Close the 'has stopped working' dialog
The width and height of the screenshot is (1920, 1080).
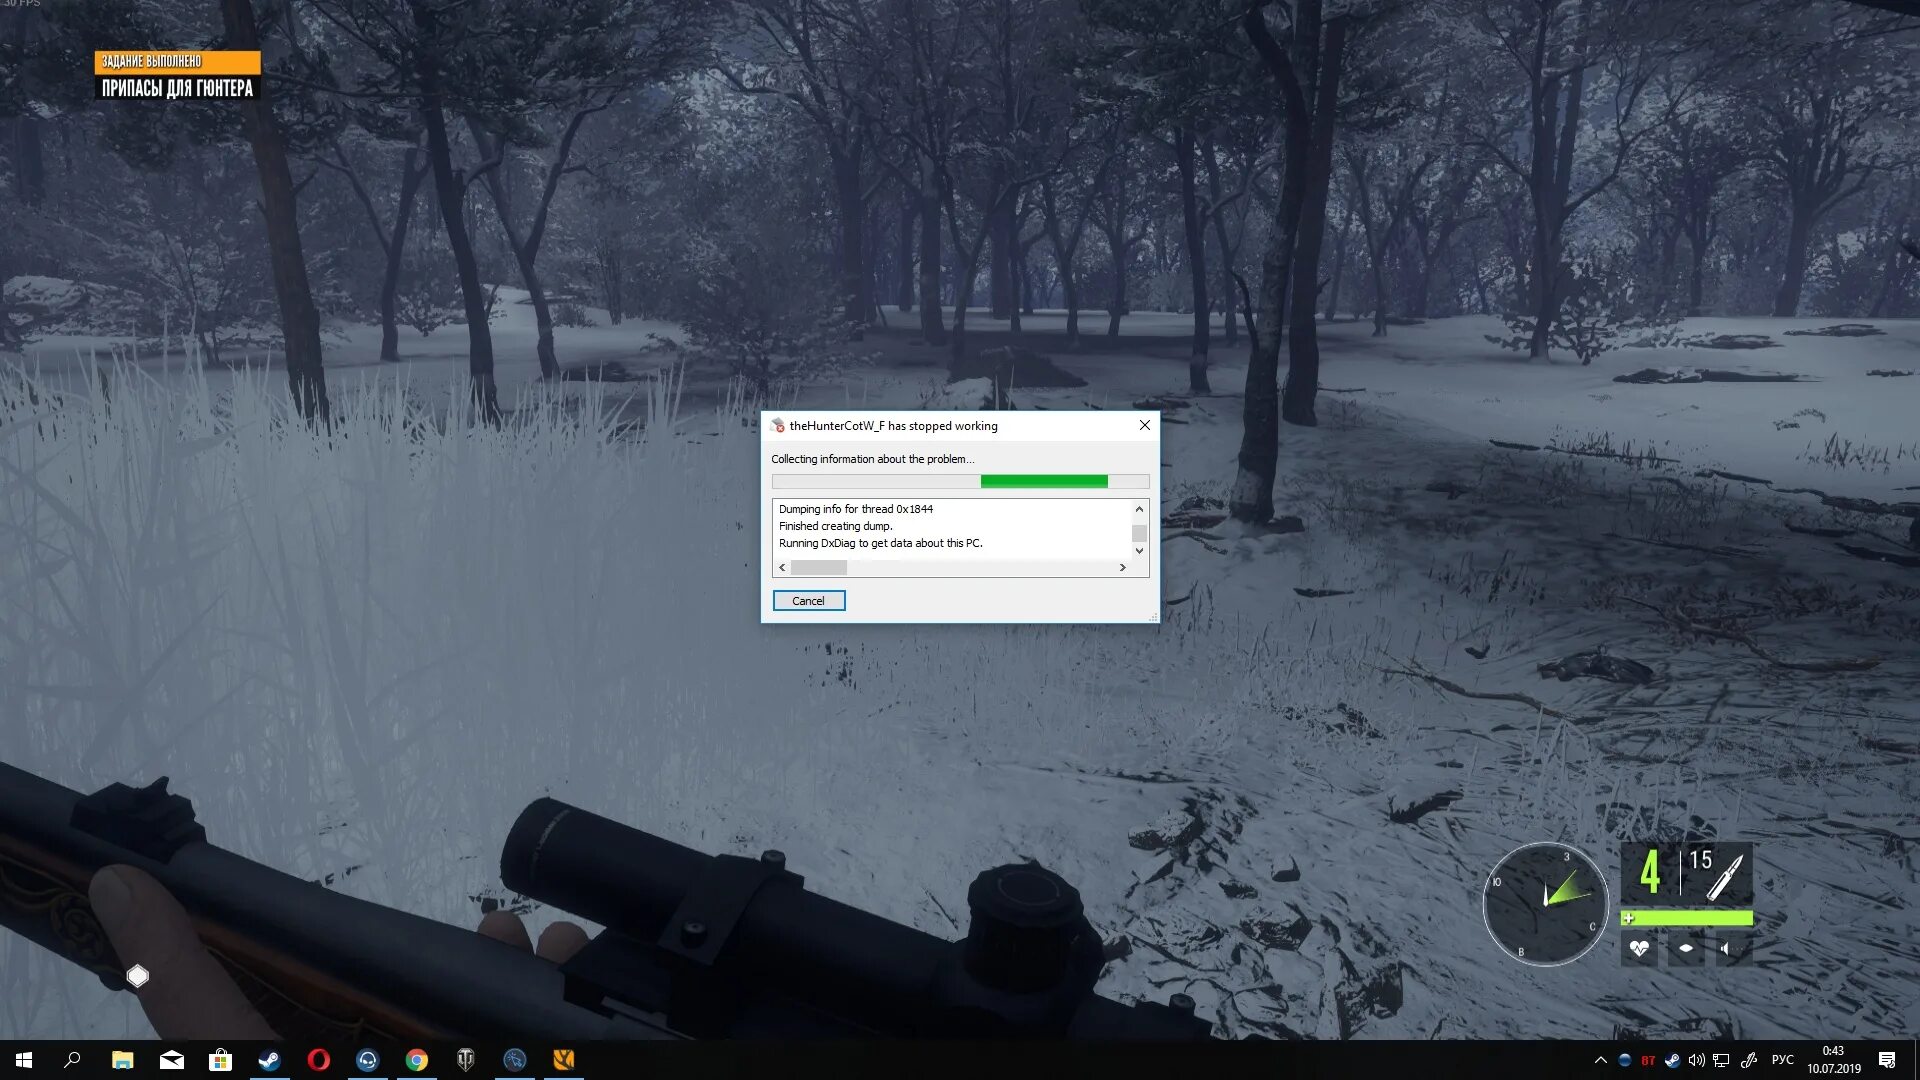pos(1144,426)
